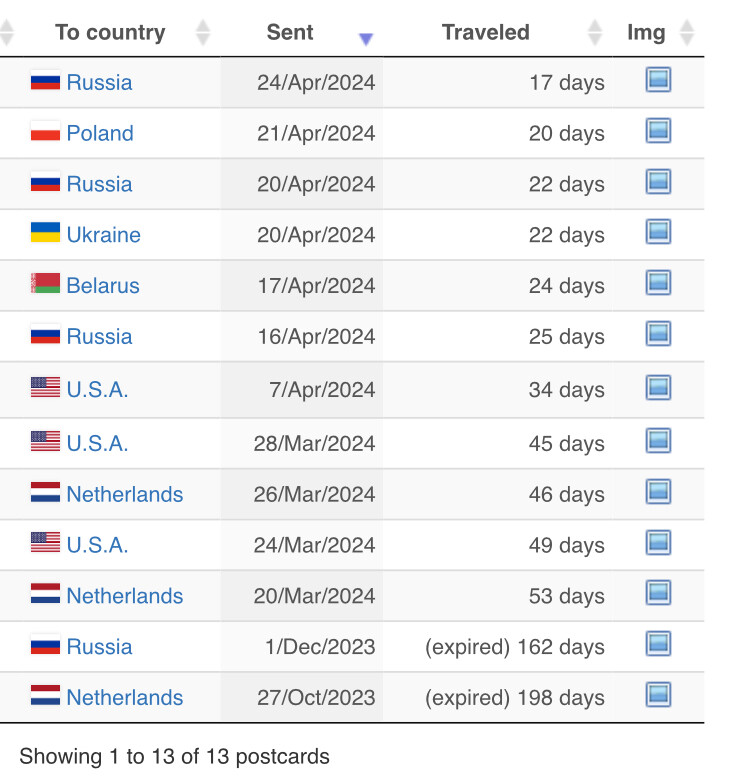View image of expired 162 days postcard
Image resolution: width=737 pixels, height=782 pixels.
coord(658,644)
